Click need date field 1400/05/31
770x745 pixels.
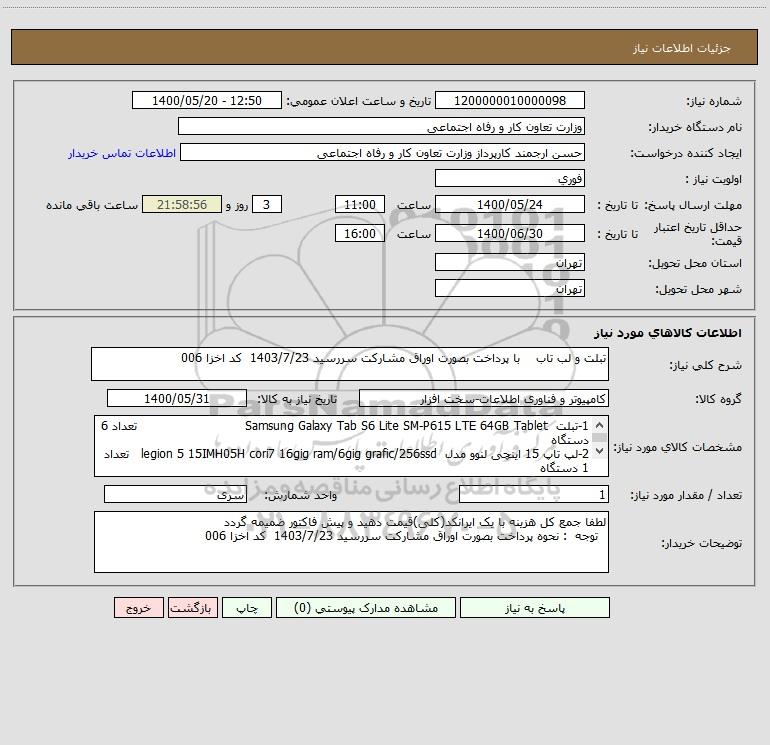[177, 398]
